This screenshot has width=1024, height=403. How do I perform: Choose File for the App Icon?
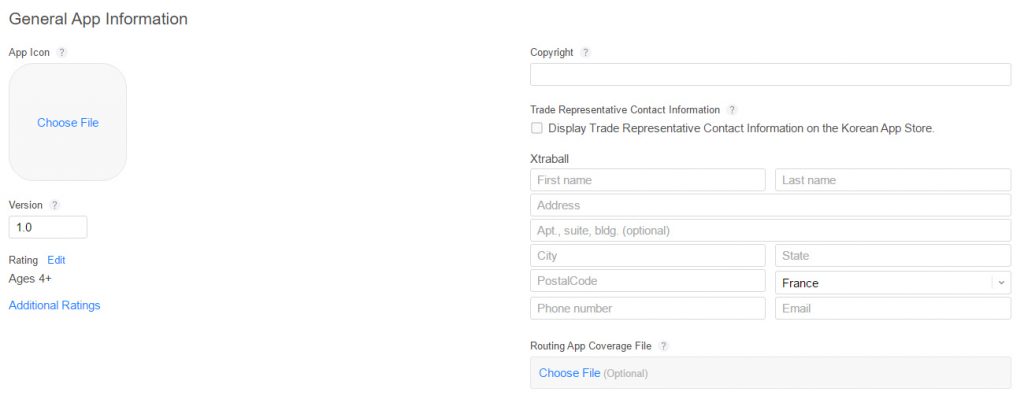pos(68,123)
